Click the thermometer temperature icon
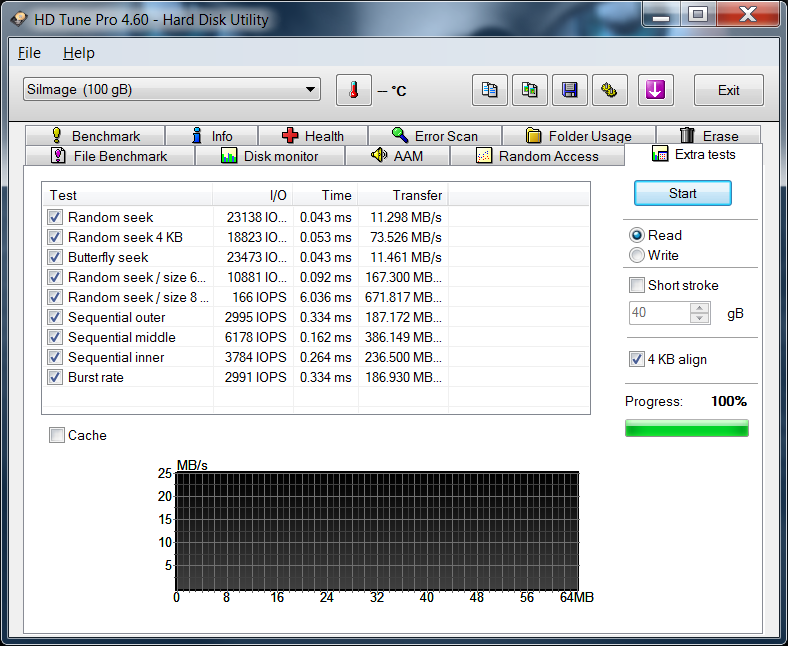Image resolution: width=788 pixels, height=646 pixels. 353,90
